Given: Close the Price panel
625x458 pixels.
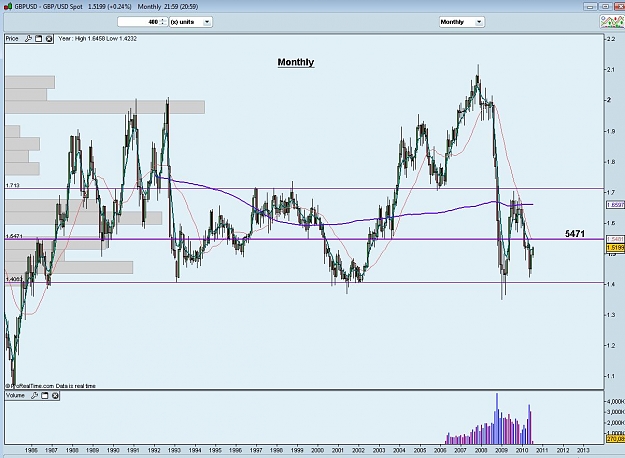Looking at the screenshot, I should point(49,39).
